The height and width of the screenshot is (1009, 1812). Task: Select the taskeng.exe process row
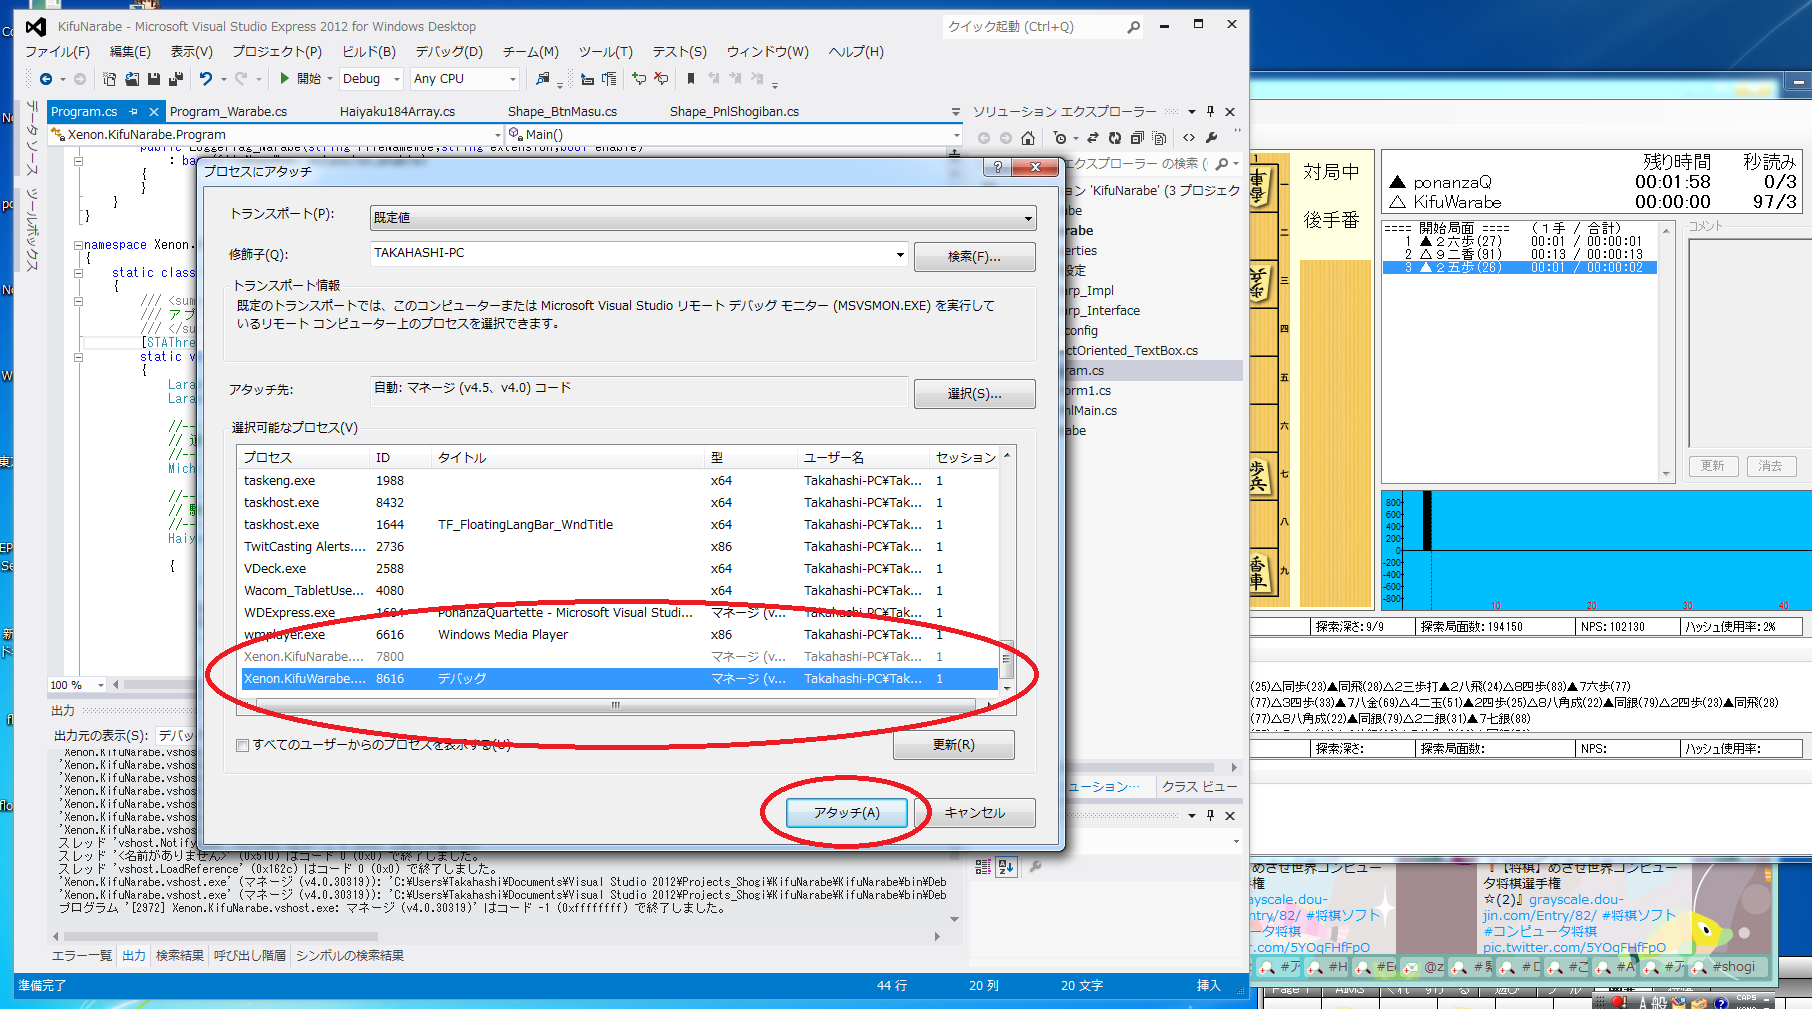[618, 481]
